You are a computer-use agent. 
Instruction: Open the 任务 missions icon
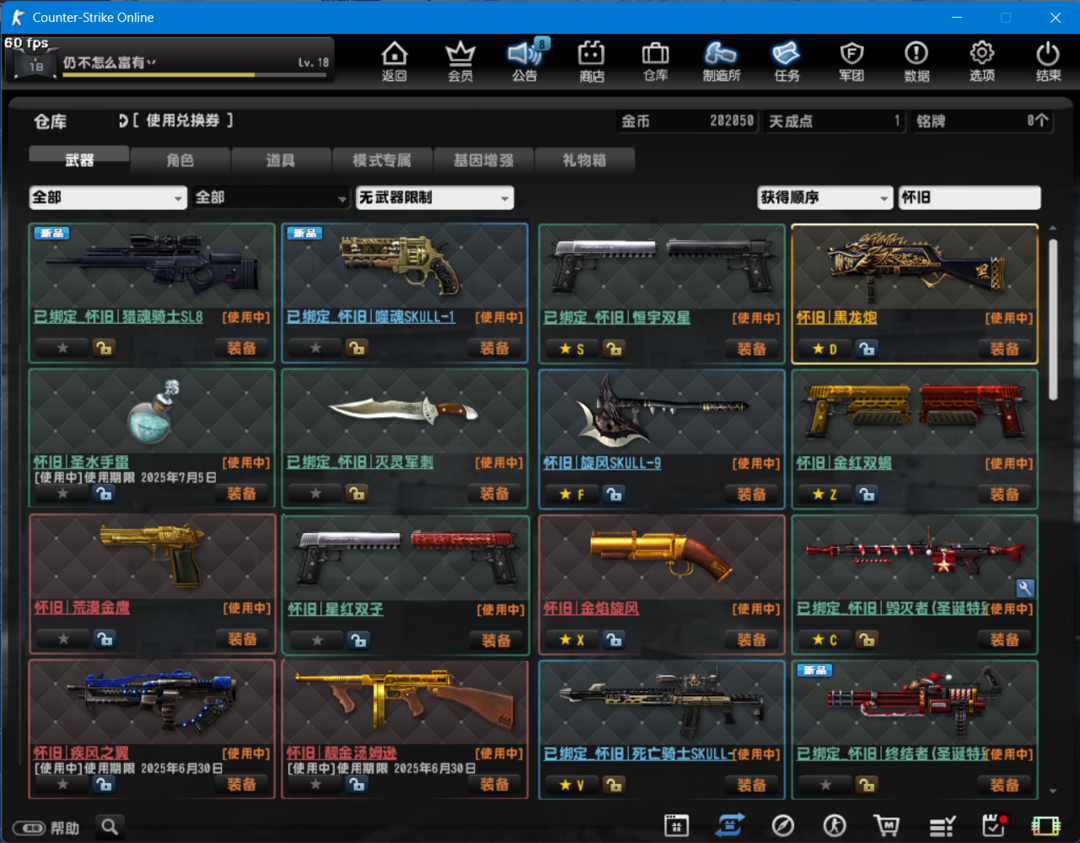pyautogui.click(x=787, y=61)
